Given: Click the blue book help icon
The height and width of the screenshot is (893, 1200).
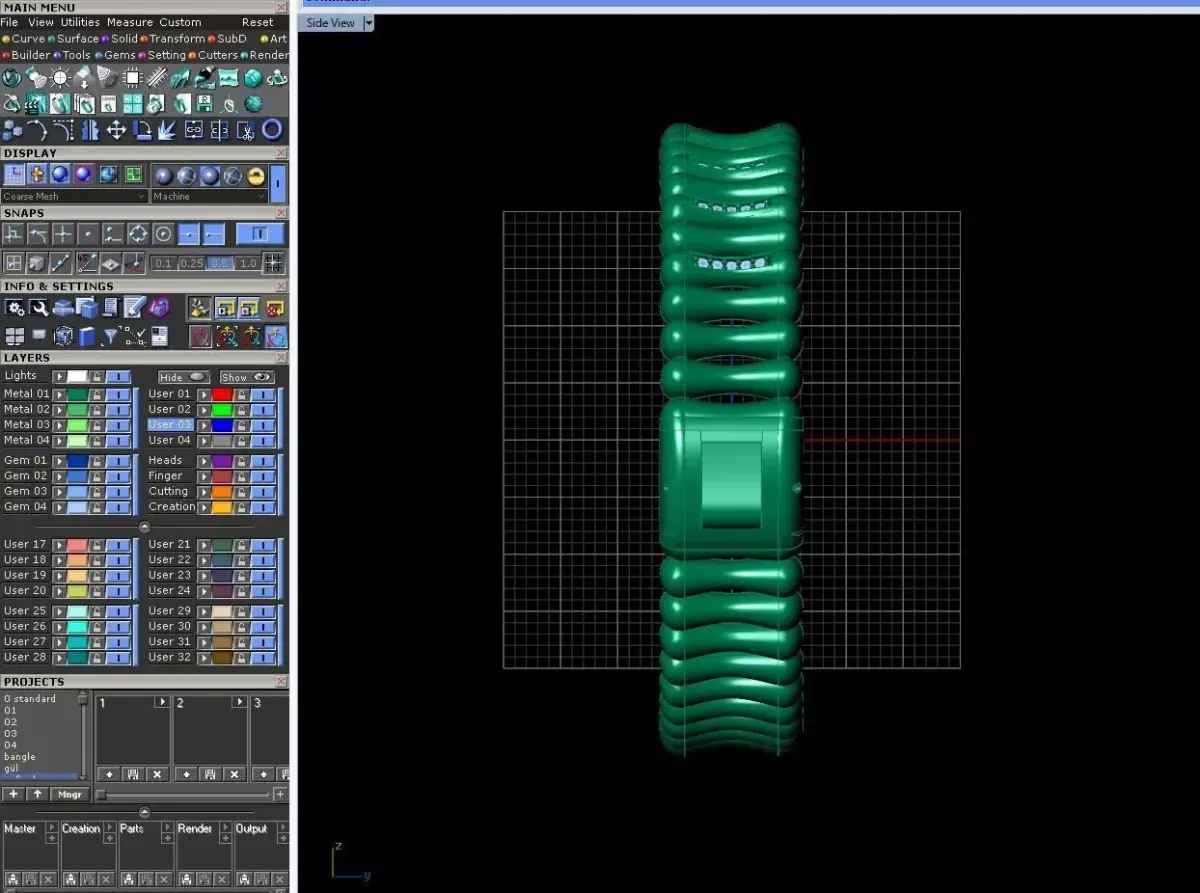Looking at the screenshot, I should coord(87,336).
